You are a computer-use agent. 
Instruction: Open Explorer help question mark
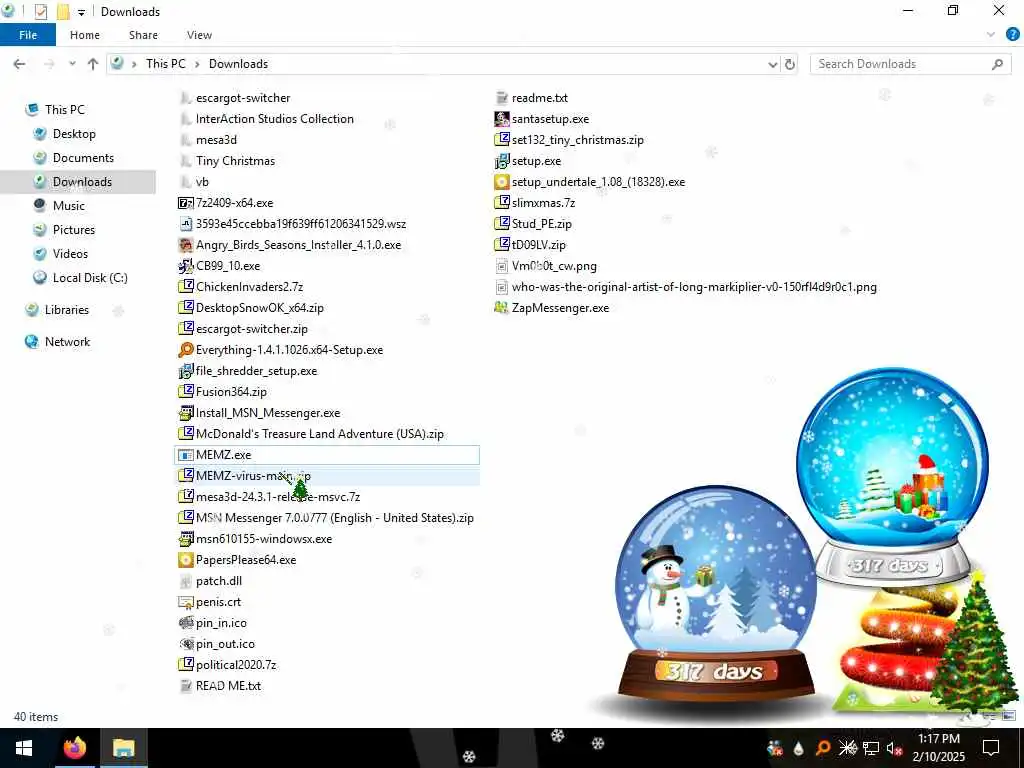click(x=1012, y=35)
